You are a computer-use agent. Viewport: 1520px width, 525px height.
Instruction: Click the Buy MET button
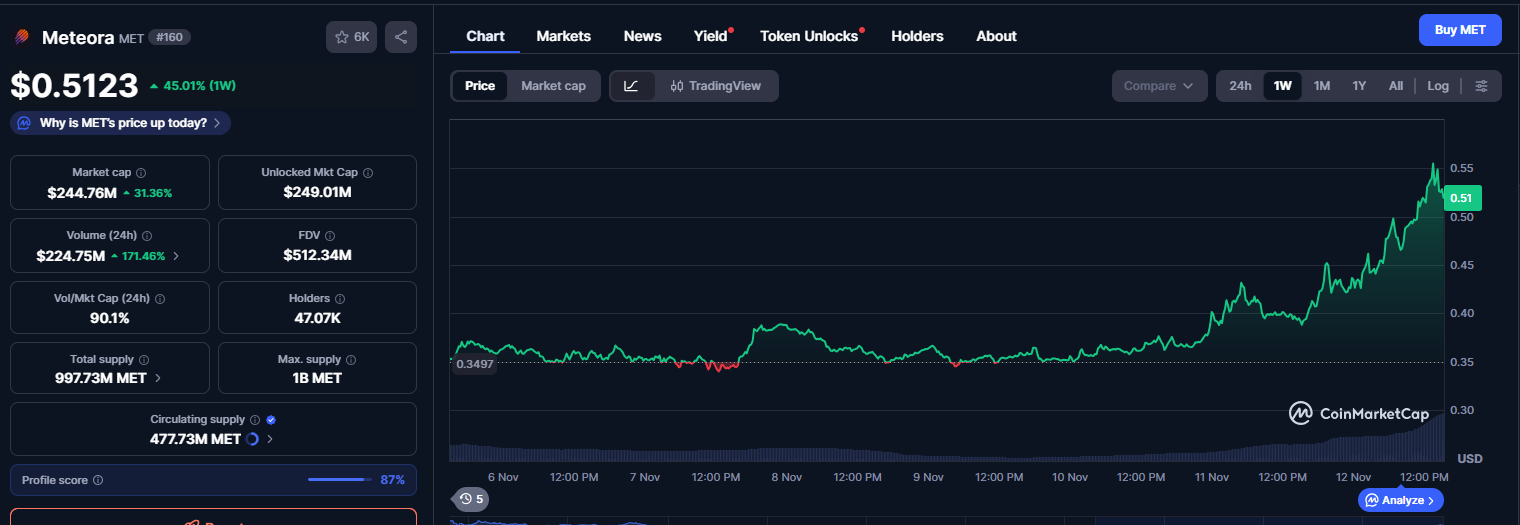(1459, 30)
